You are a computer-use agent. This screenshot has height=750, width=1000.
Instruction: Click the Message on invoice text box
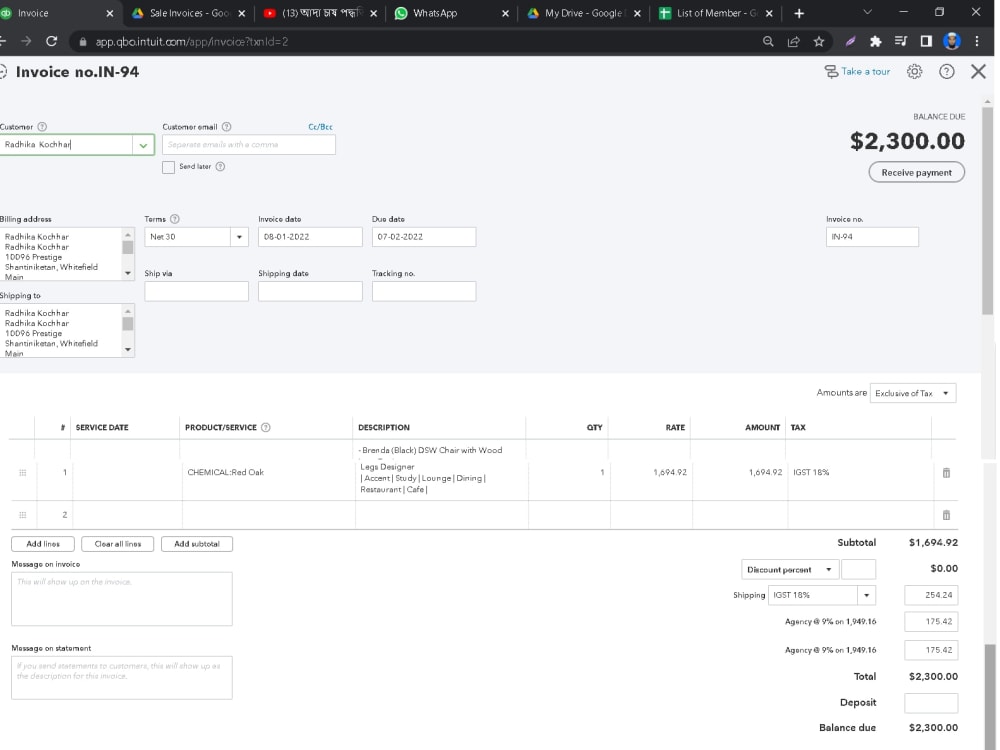coord(121,598)
